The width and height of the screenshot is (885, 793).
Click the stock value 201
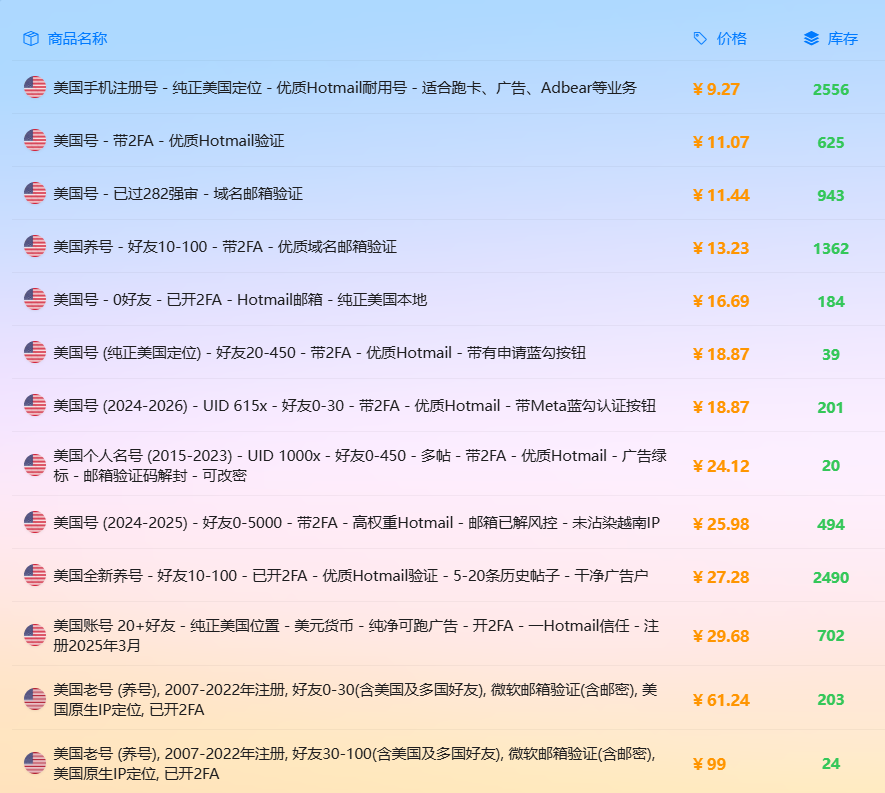point(831,408)
